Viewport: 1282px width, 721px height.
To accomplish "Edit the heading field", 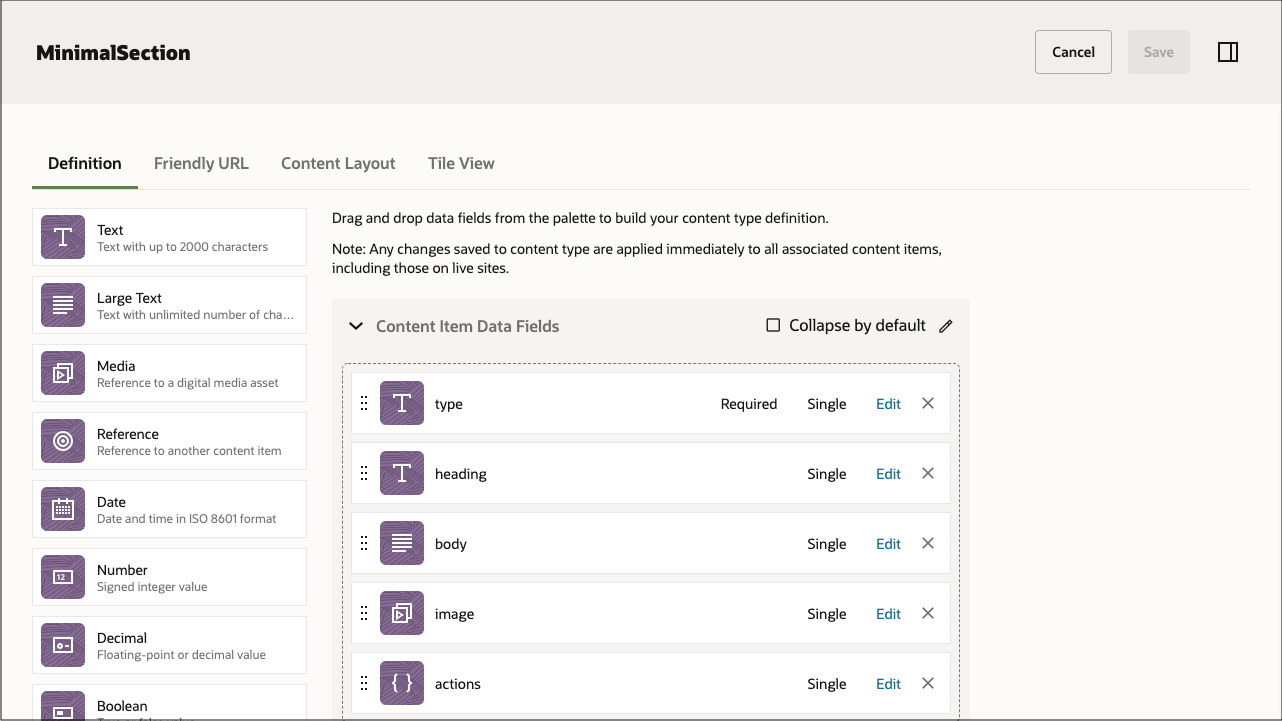I will pyautogui.click(x=888, y=474).
